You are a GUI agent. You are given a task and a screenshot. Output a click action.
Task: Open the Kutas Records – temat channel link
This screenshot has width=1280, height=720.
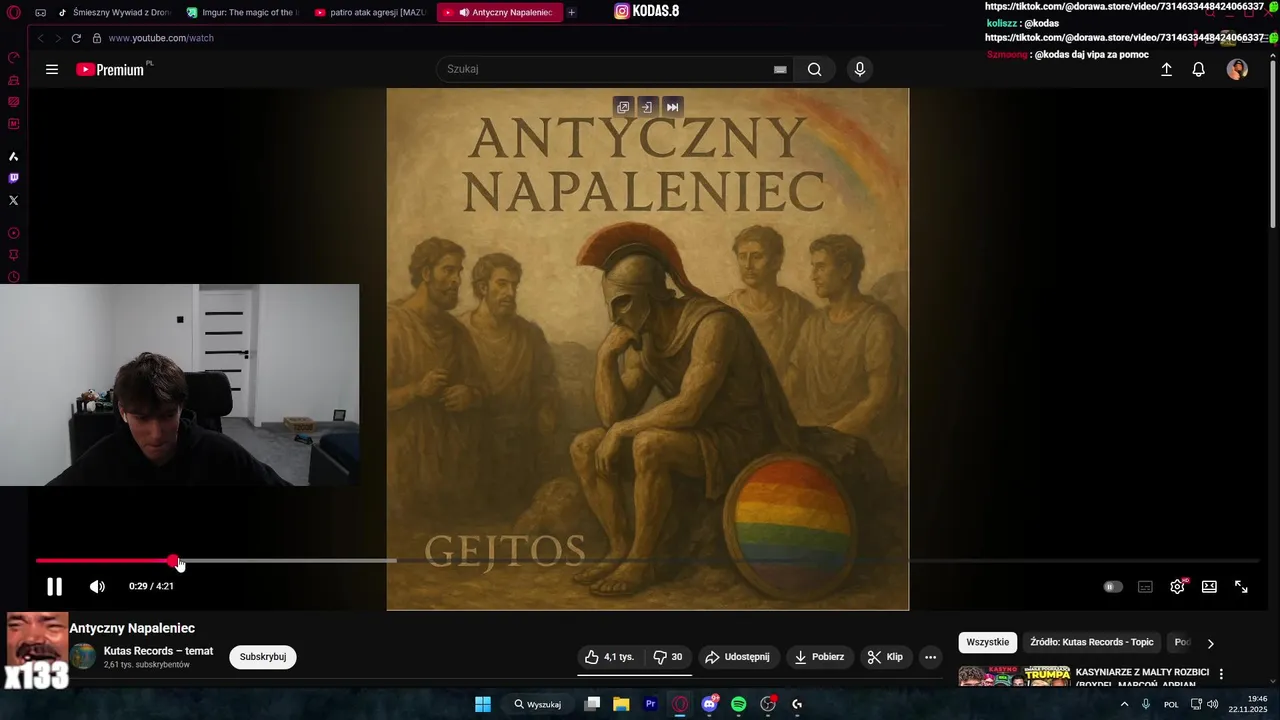[x=158, y=651]
